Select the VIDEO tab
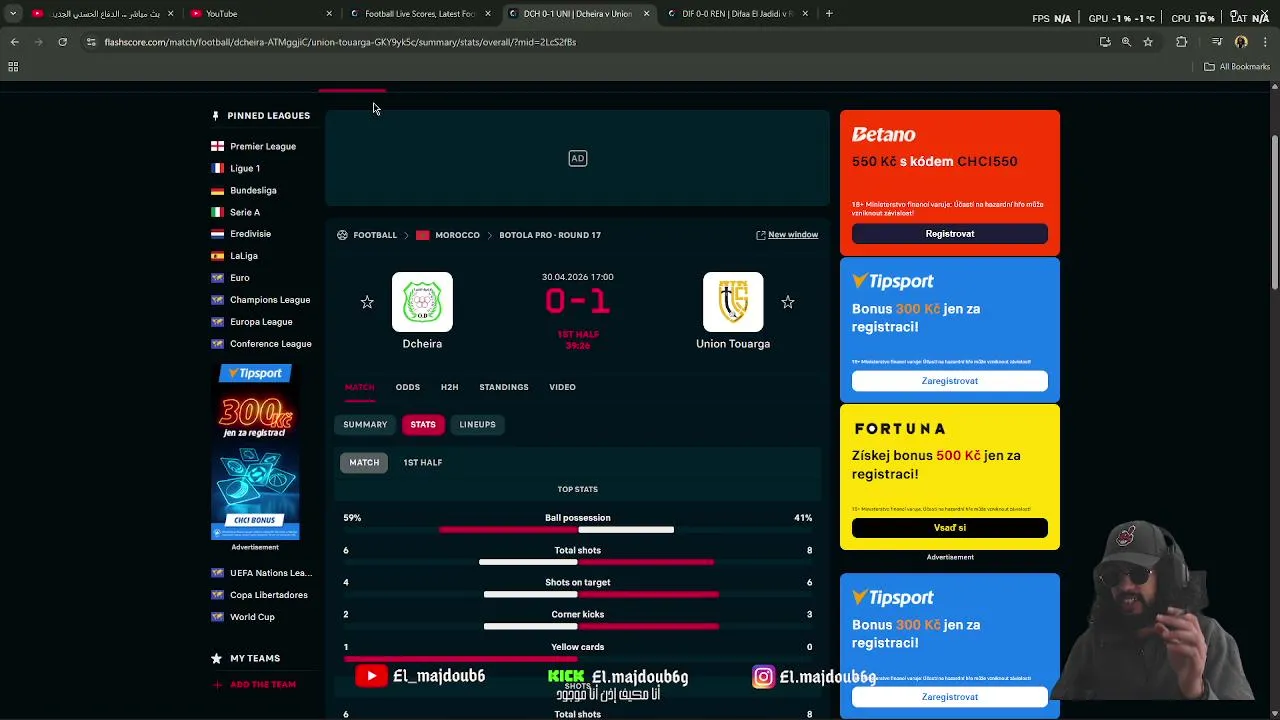Screen dimensions: 1280x720 (x=562, y=387)
